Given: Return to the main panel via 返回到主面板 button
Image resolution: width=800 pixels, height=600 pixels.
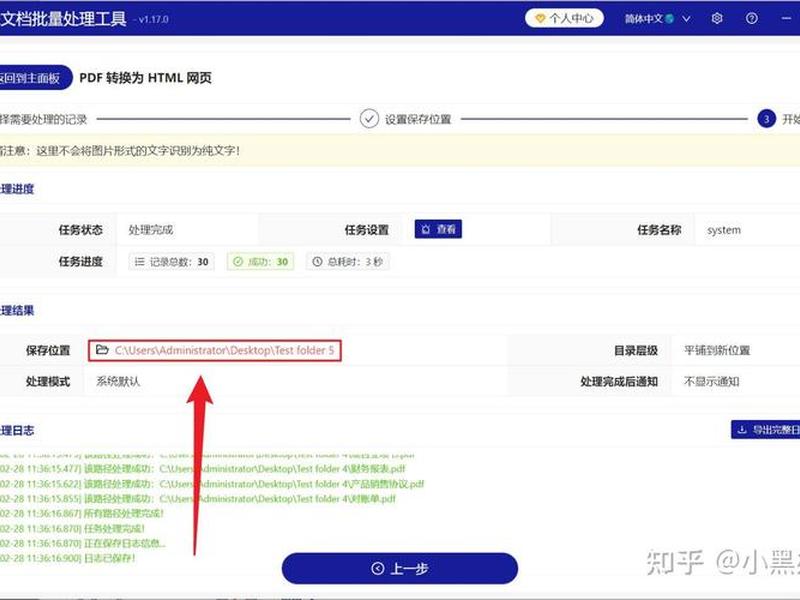Looking at the screenshot, I should 35,78.
